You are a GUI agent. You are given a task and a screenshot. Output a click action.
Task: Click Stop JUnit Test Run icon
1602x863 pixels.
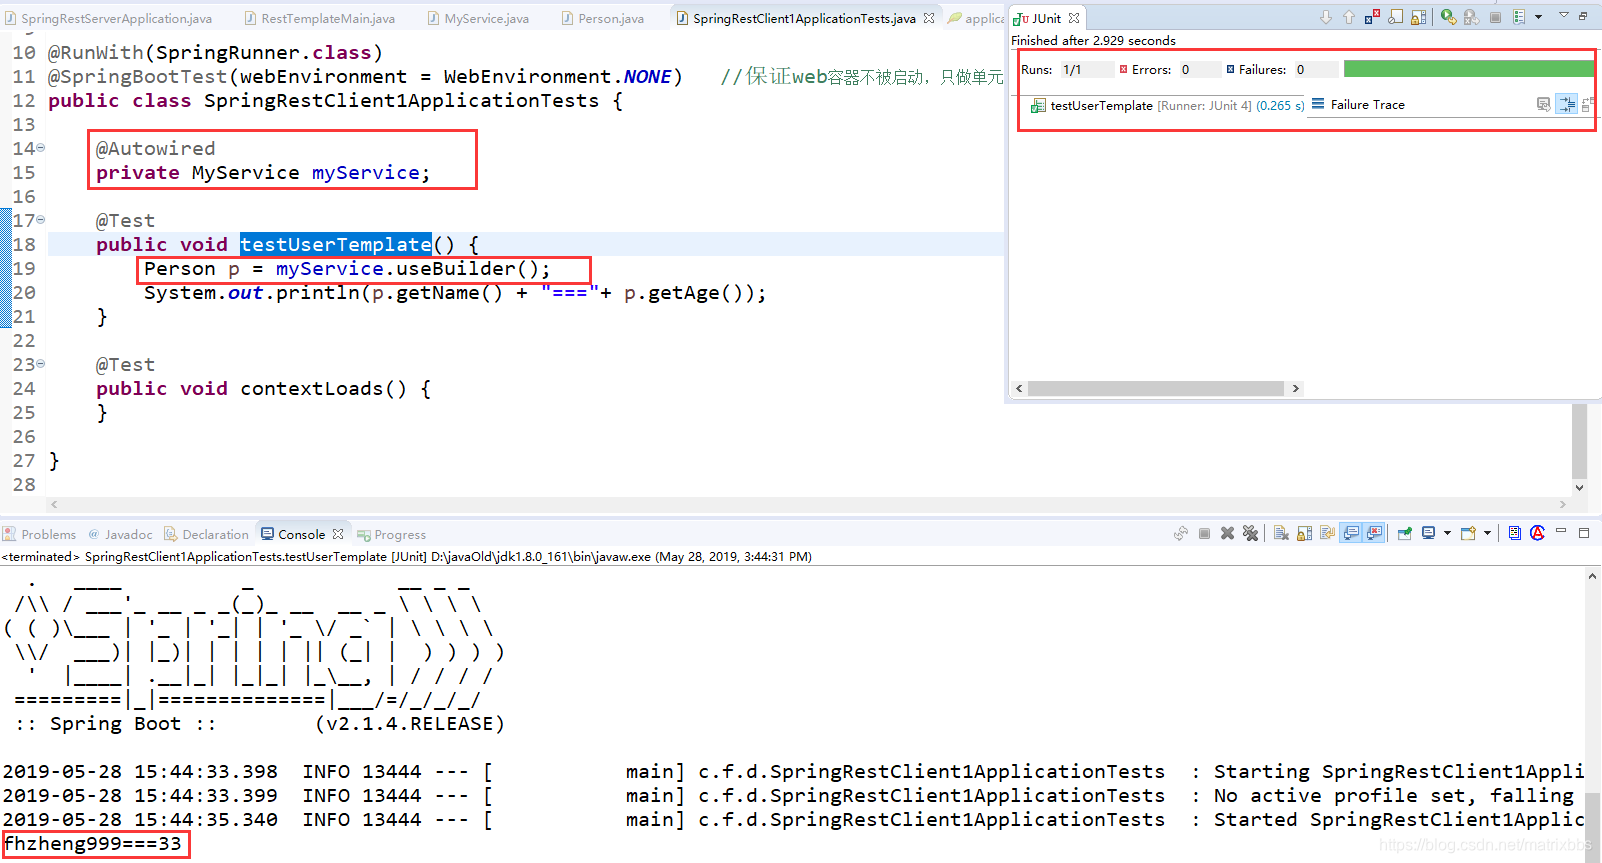pos(1495,17)
